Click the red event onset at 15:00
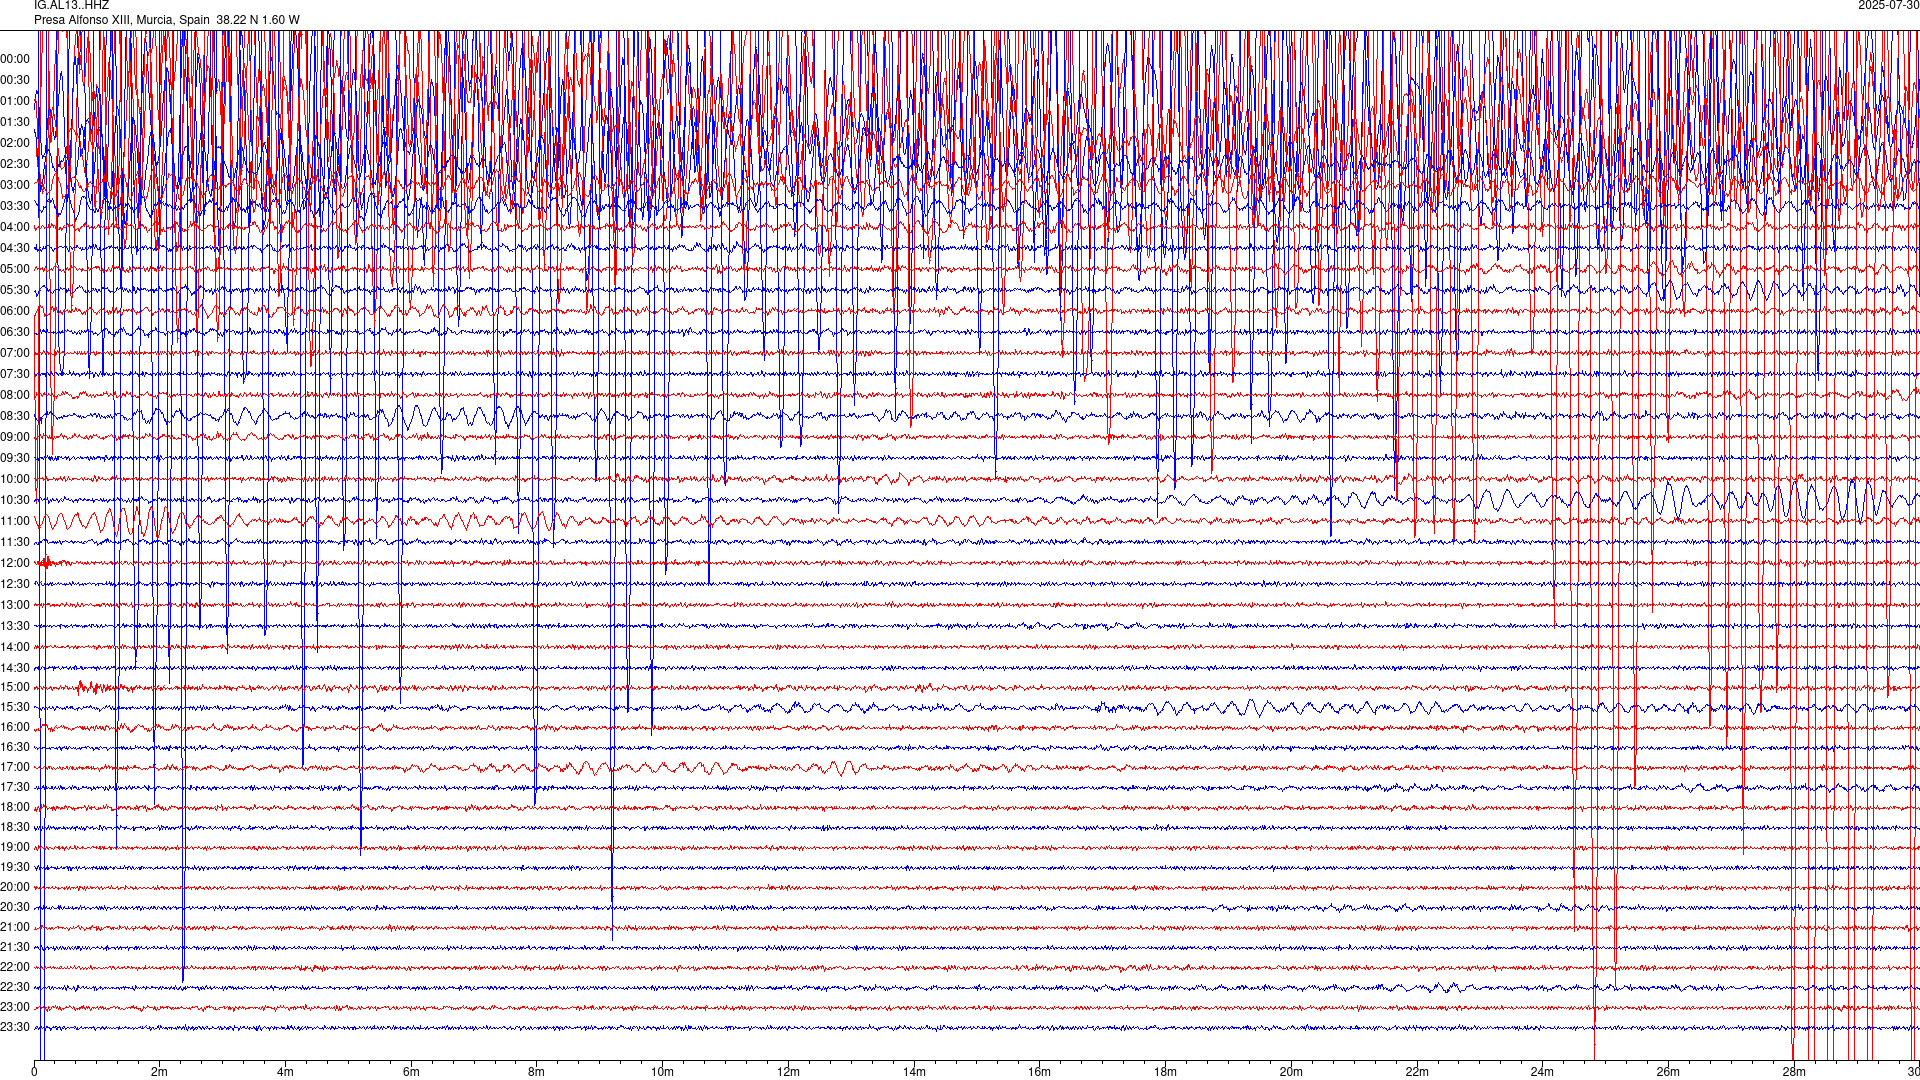 coord(82,686)
